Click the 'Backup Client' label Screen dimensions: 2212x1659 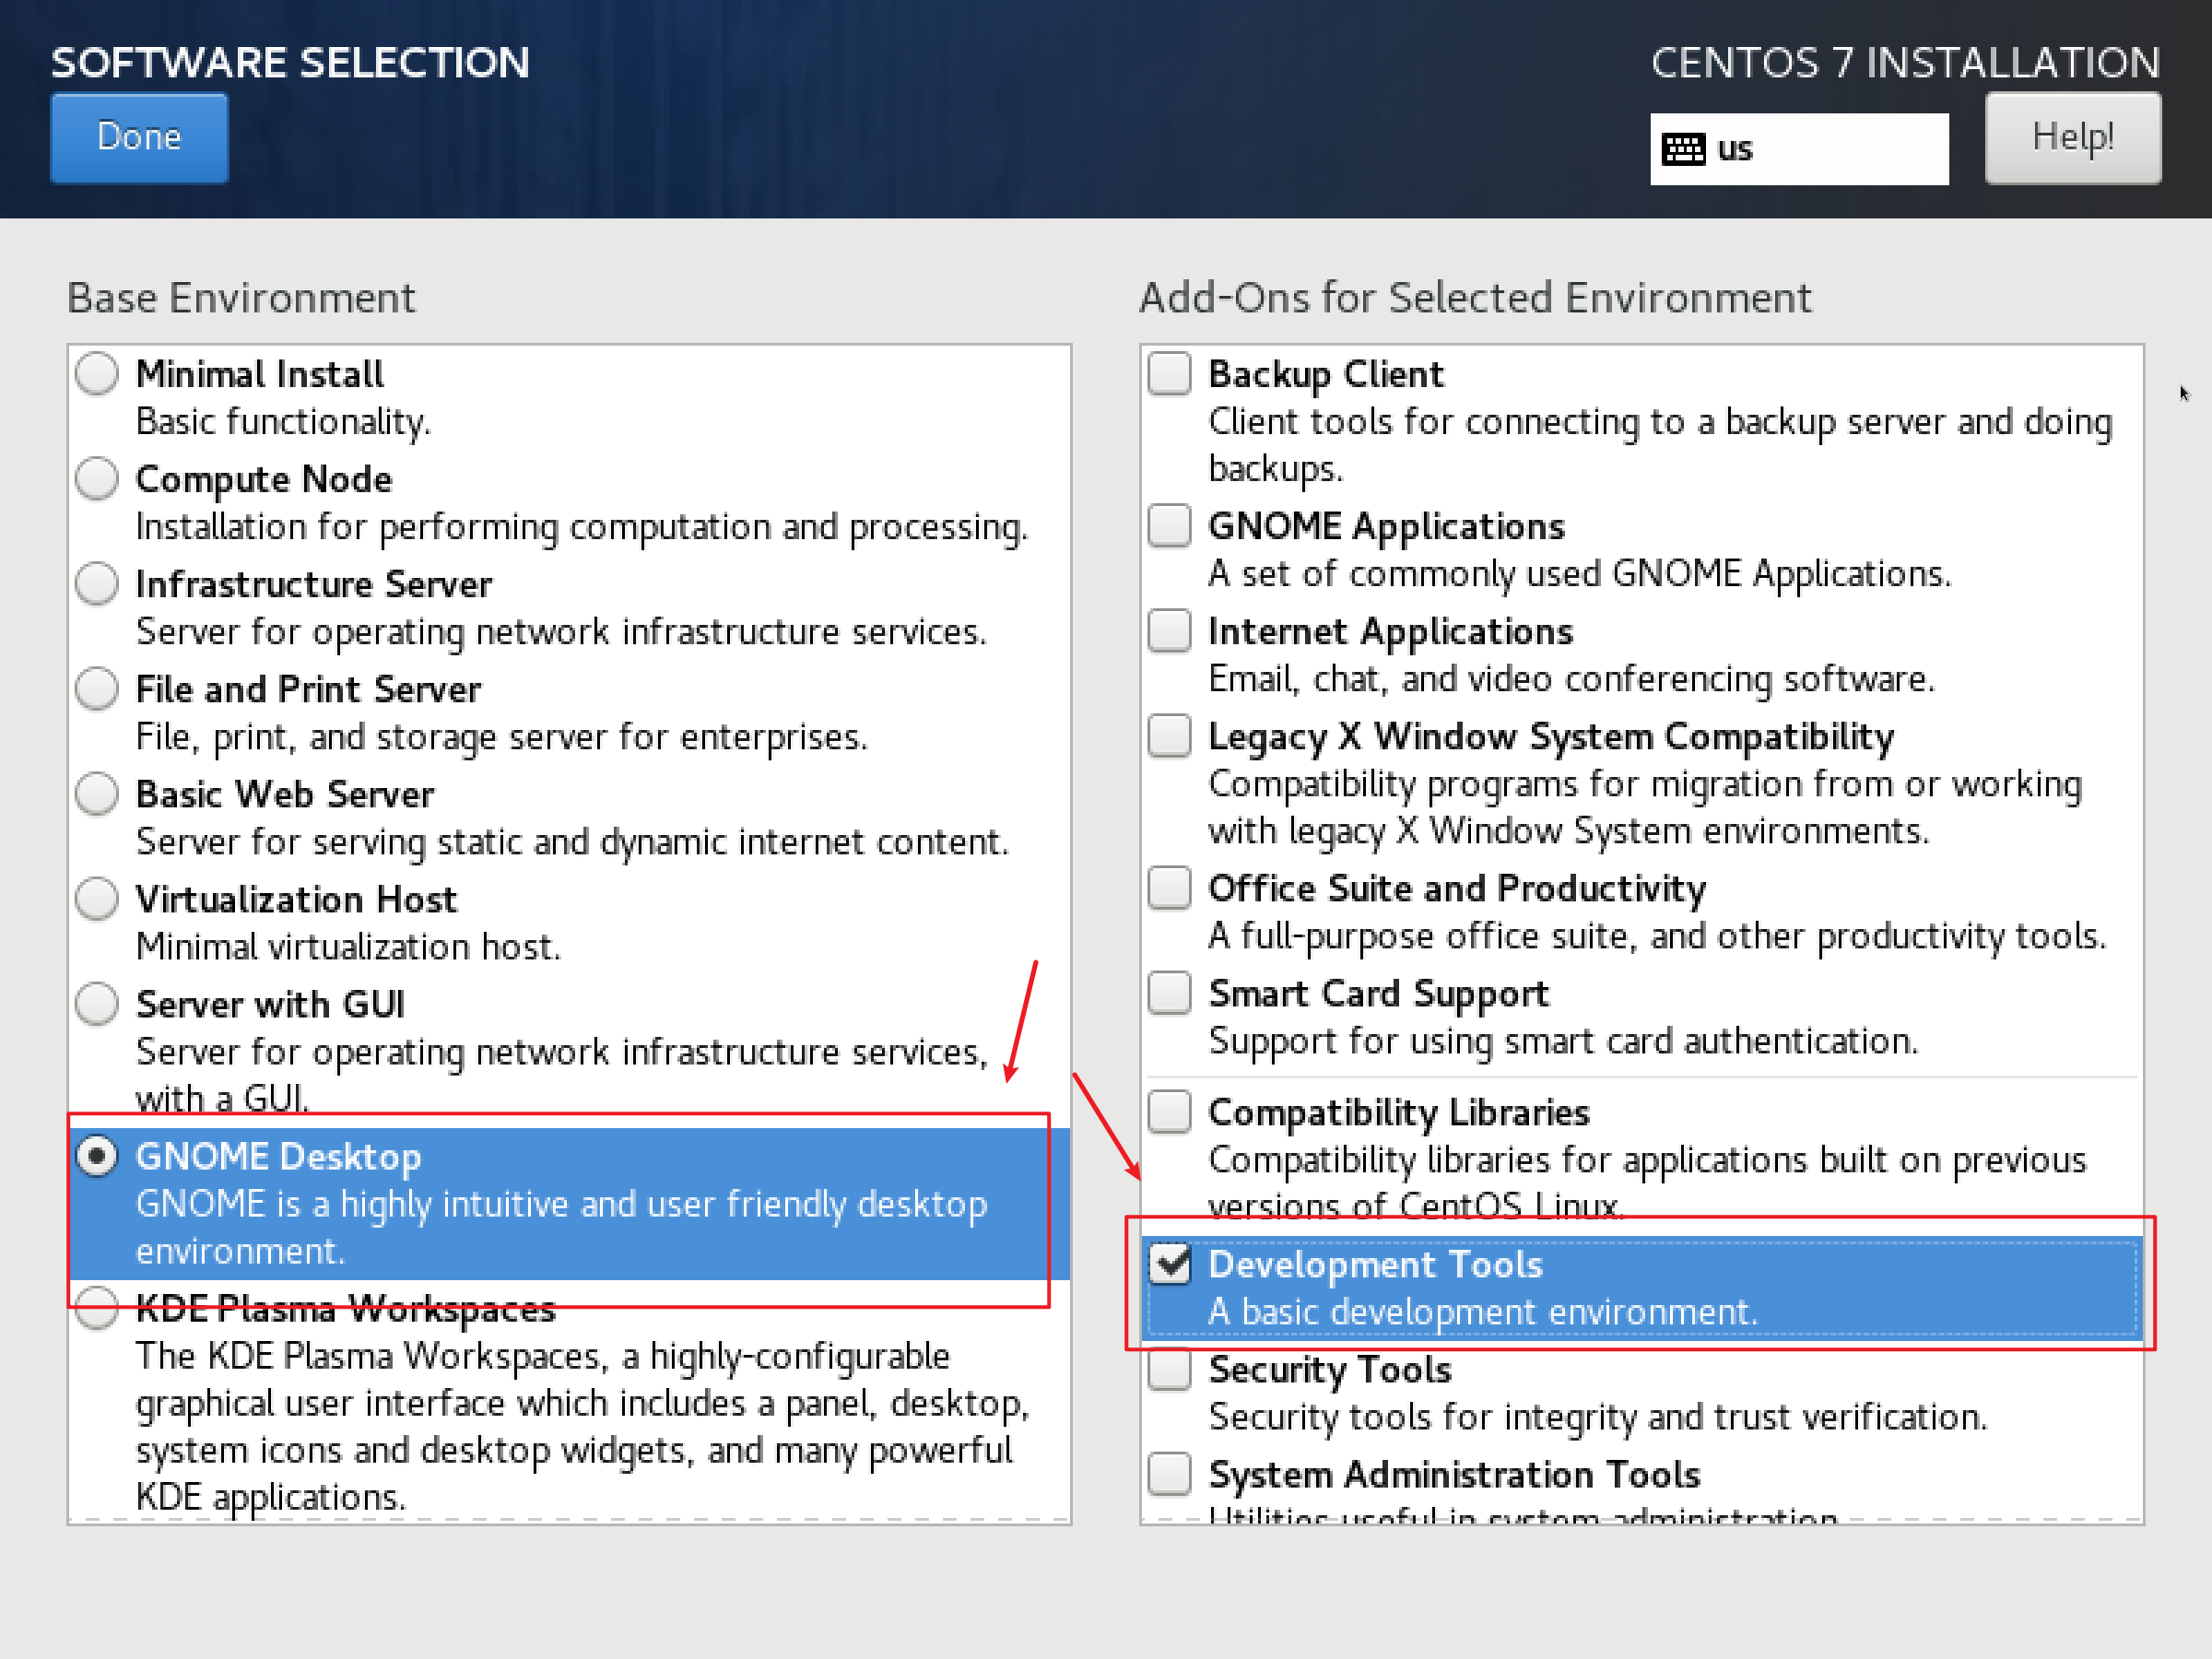coord(1327,375)
